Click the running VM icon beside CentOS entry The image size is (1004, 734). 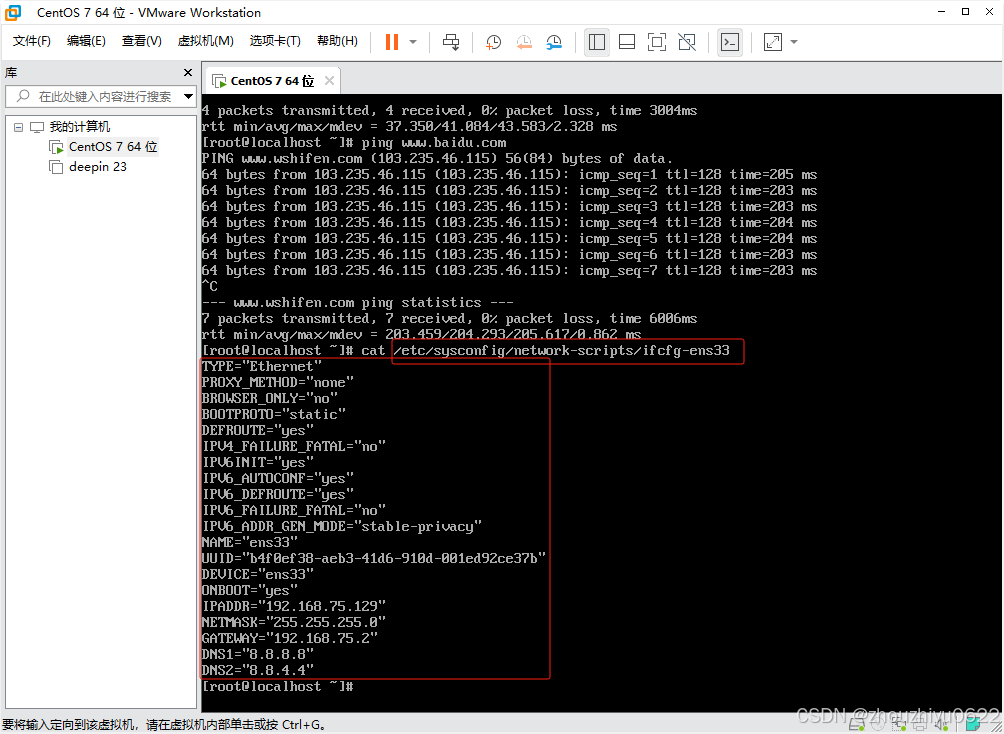56,147
